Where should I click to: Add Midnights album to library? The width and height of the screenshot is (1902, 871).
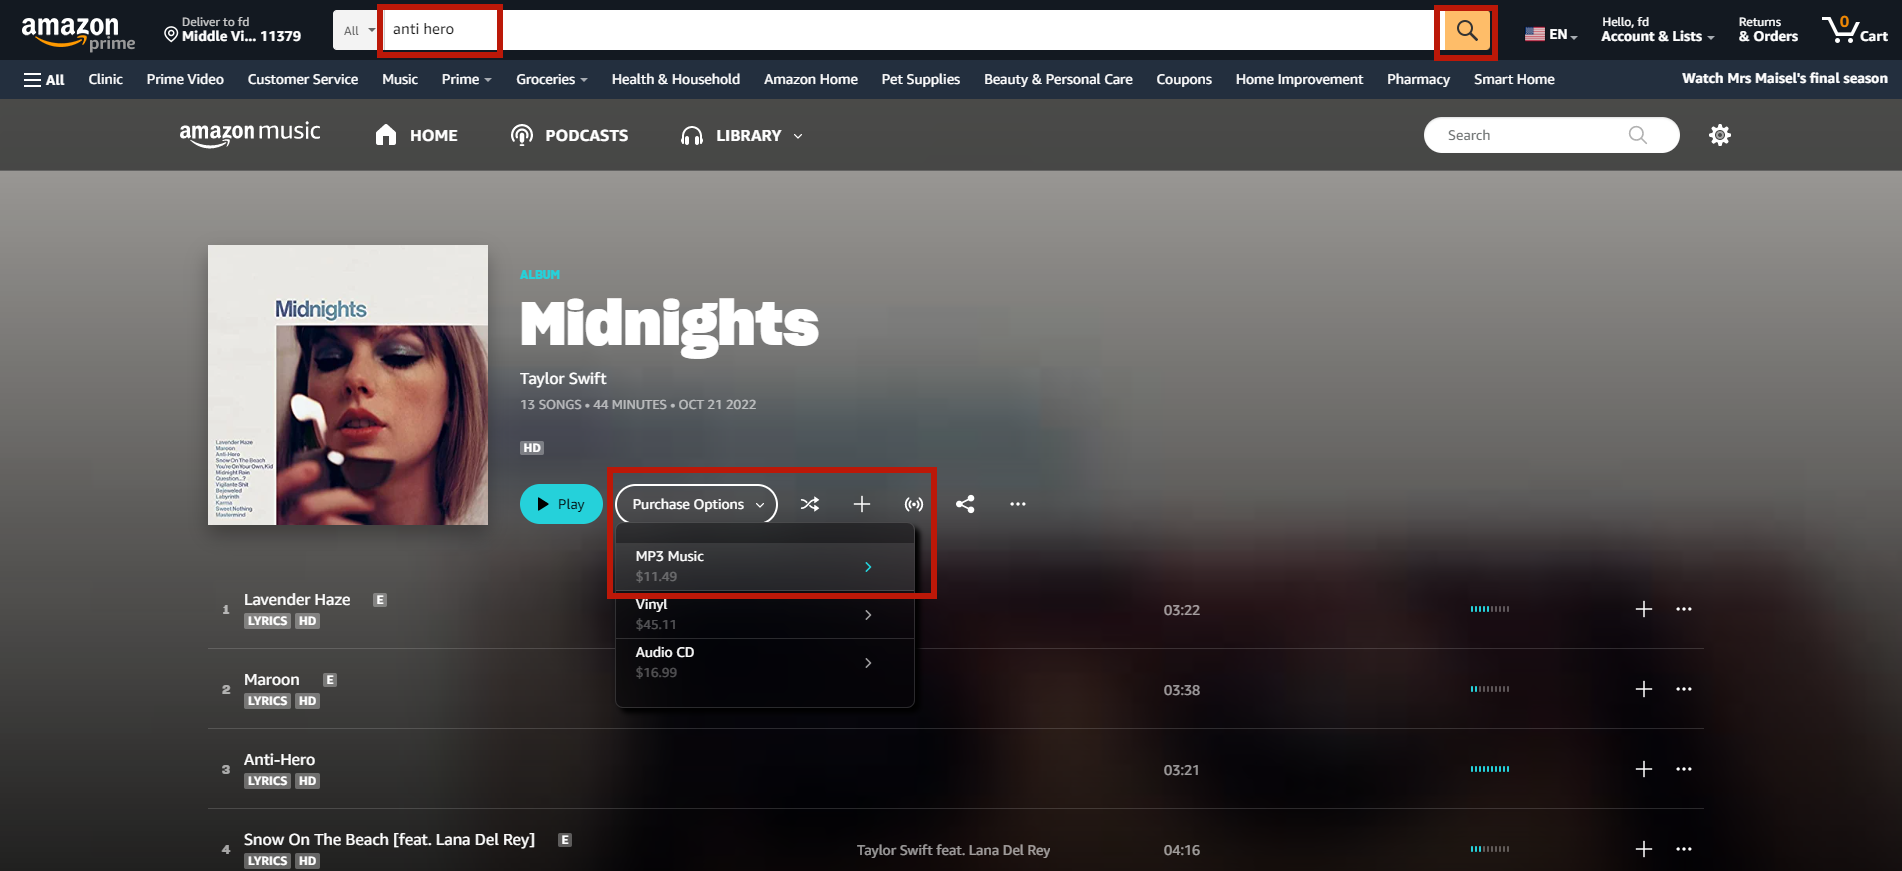[x=862, y=504]
